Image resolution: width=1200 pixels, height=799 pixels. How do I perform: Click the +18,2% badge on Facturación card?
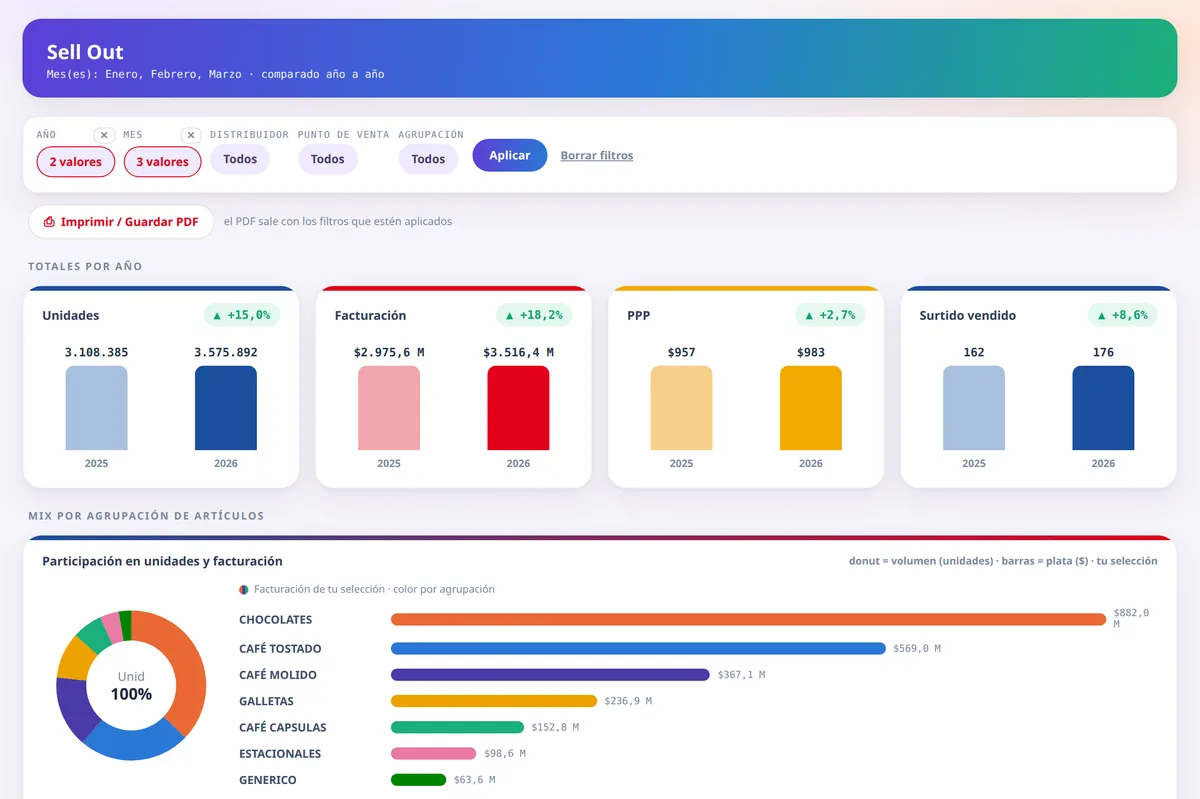(x=534, y=315)
